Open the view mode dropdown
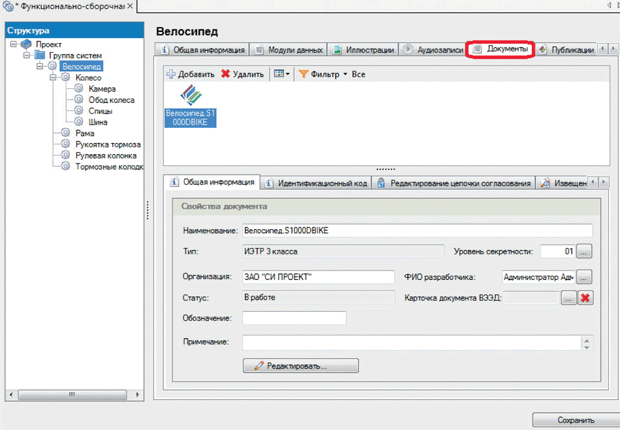Viewport: 620px width, 430px height. [282, 74]
